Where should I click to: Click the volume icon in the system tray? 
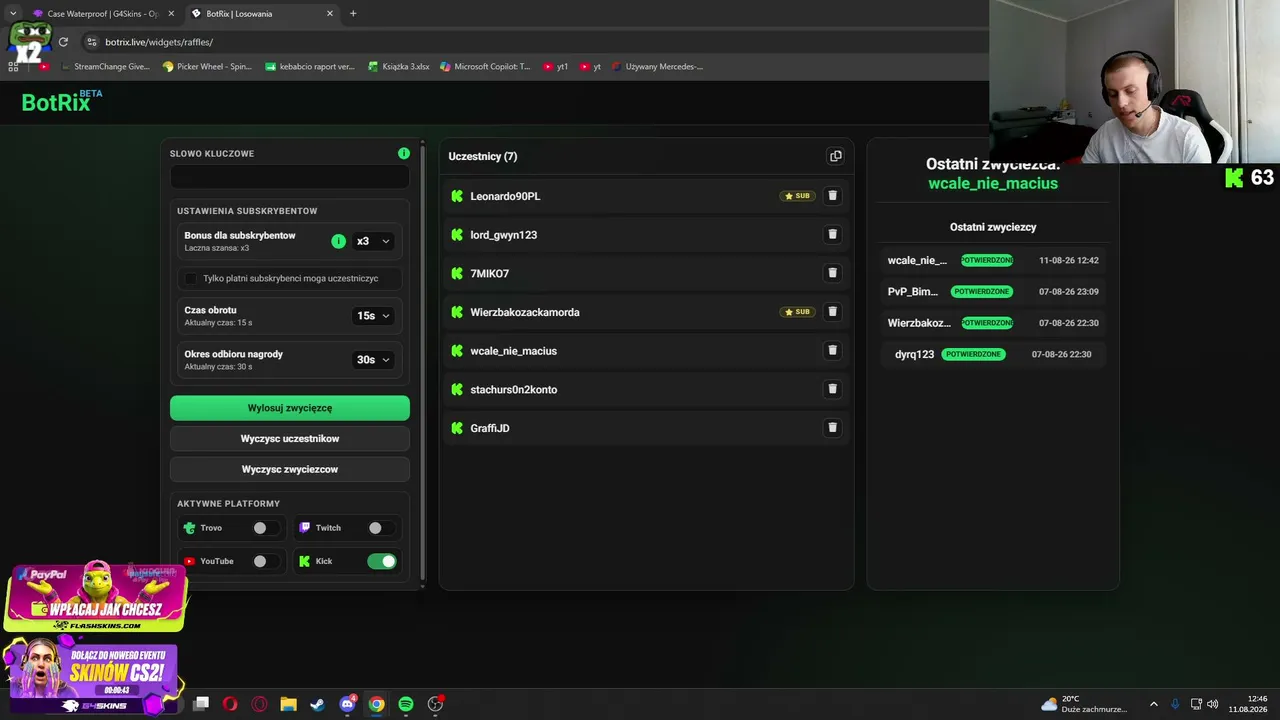pos(1213,704)
